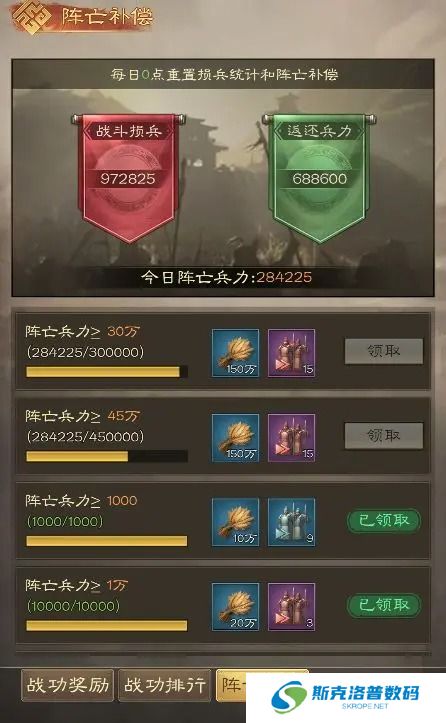Tap the purple soldier icon in 45万 row

(291, 438)
